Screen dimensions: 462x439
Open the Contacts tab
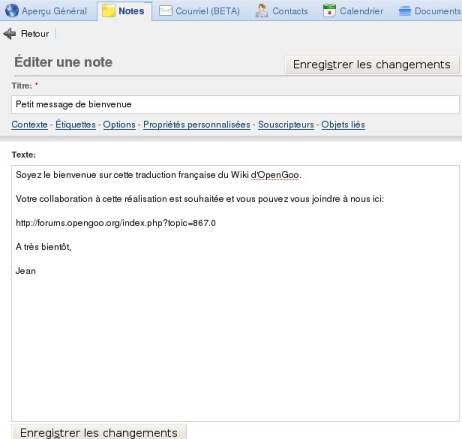(x=282, y=11)
